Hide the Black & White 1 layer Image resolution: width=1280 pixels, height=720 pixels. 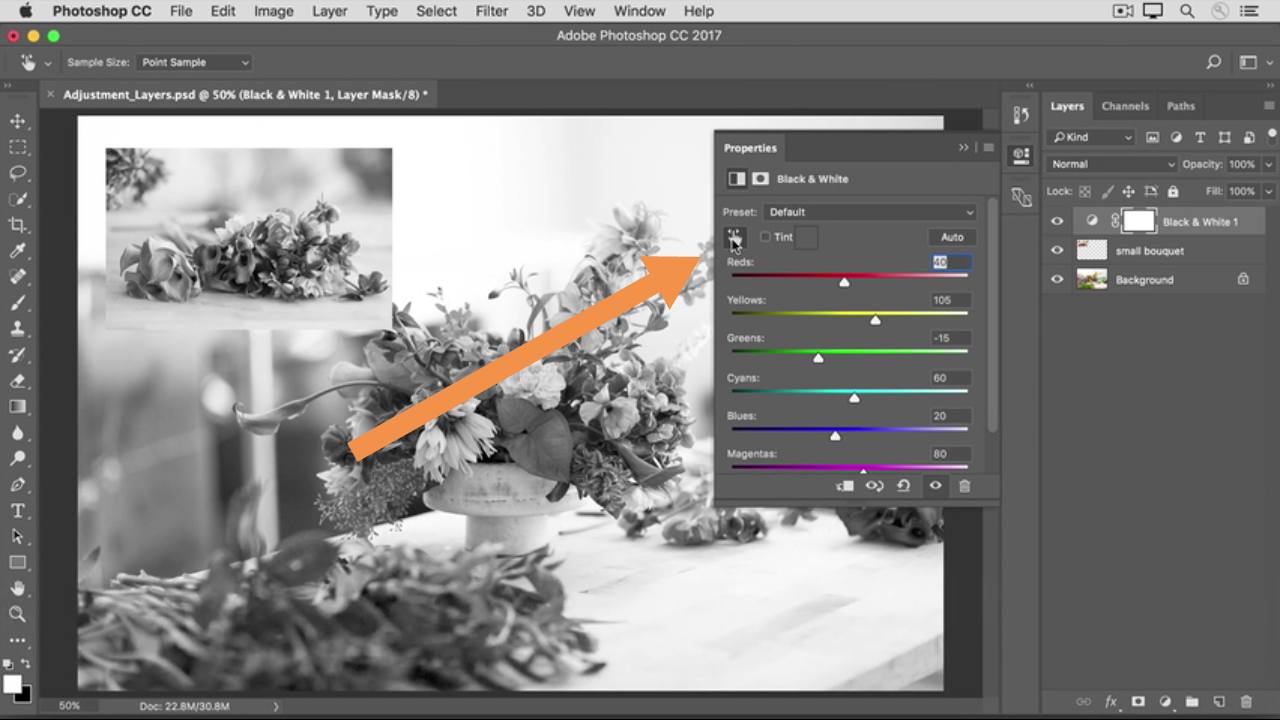tap(1057, 222)
